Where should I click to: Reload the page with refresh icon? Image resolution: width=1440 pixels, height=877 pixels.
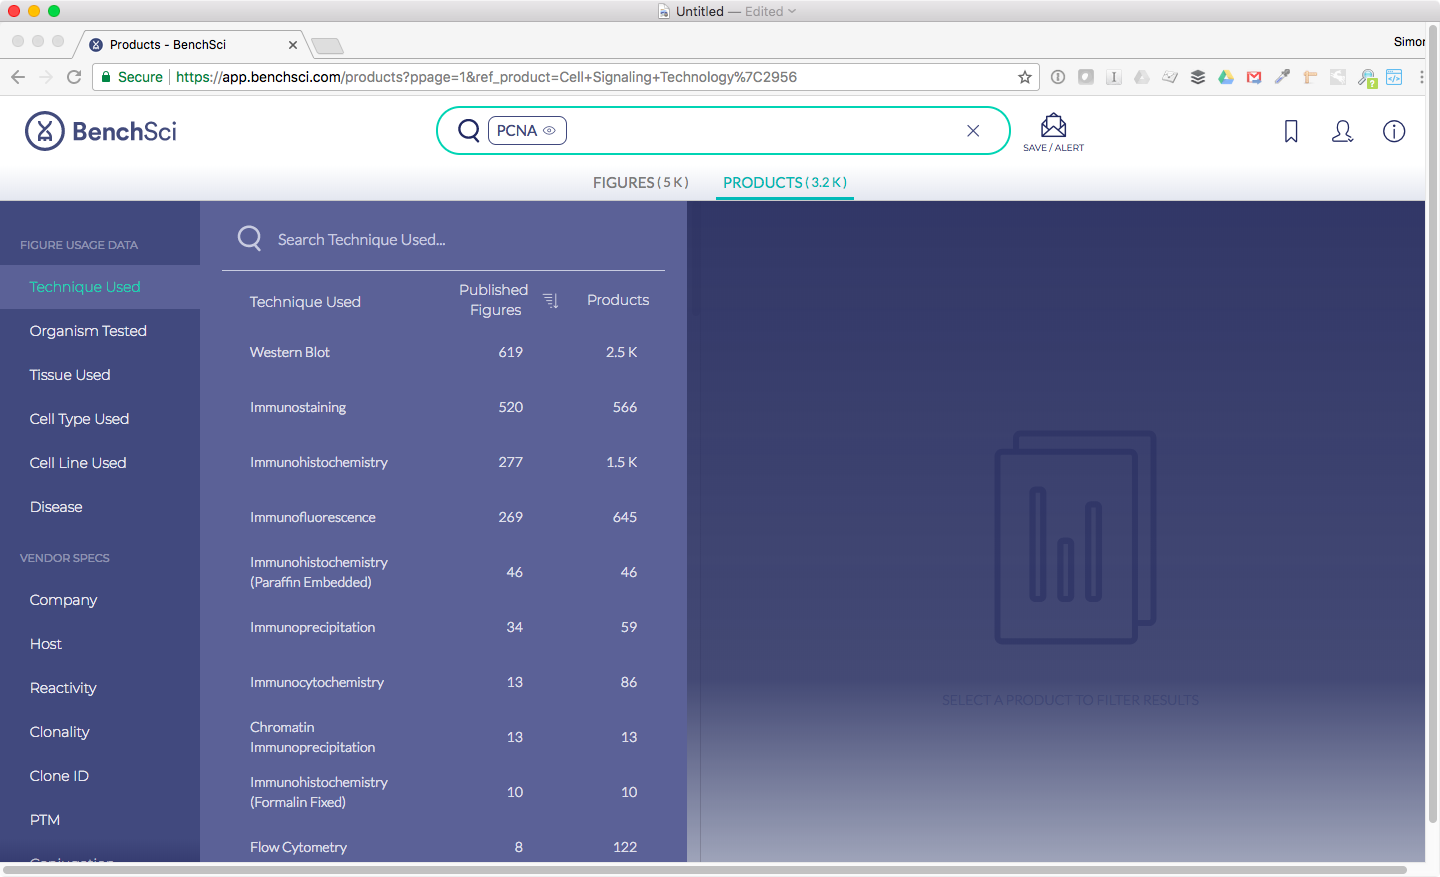[74, 77]
